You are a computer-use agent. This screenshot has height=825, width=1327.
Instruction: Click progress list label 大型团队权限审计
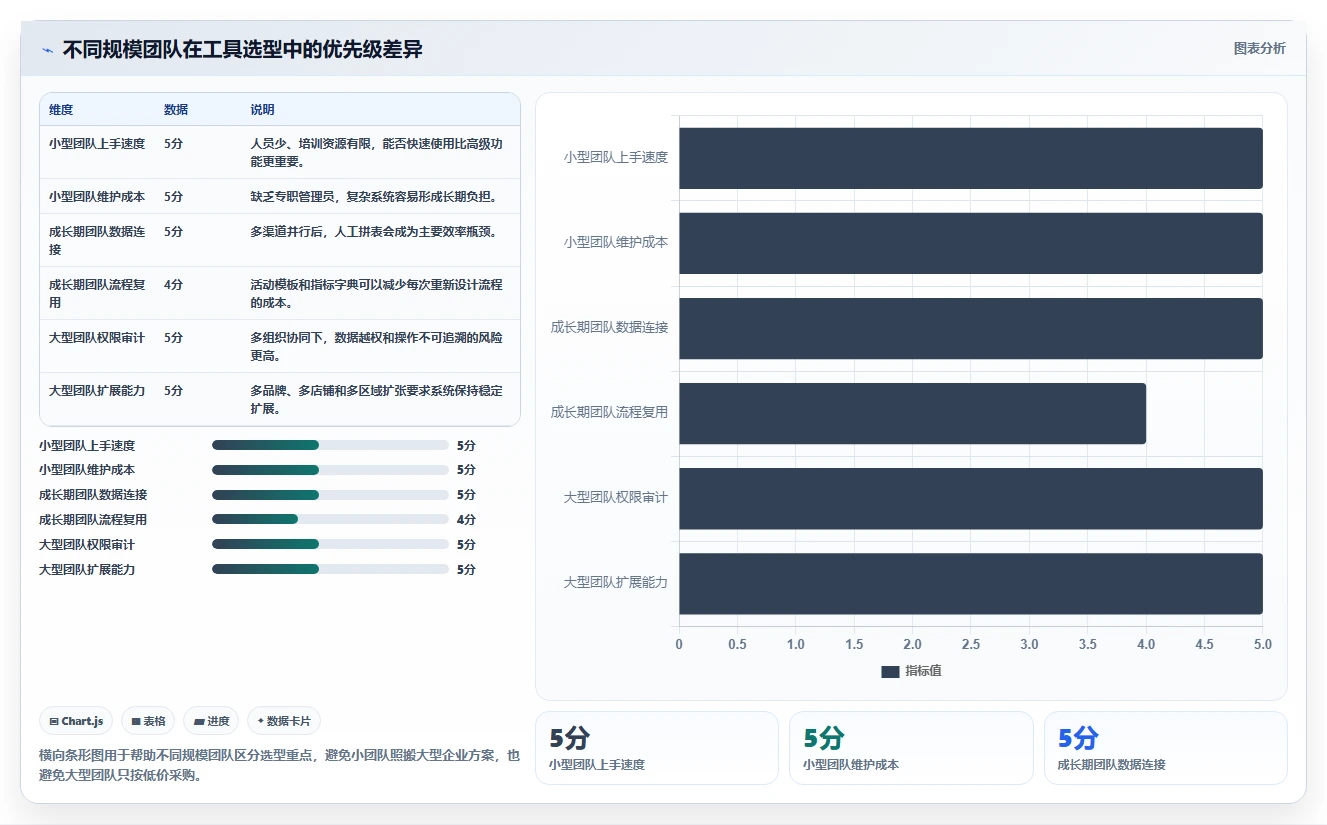[x=87, y=545]
